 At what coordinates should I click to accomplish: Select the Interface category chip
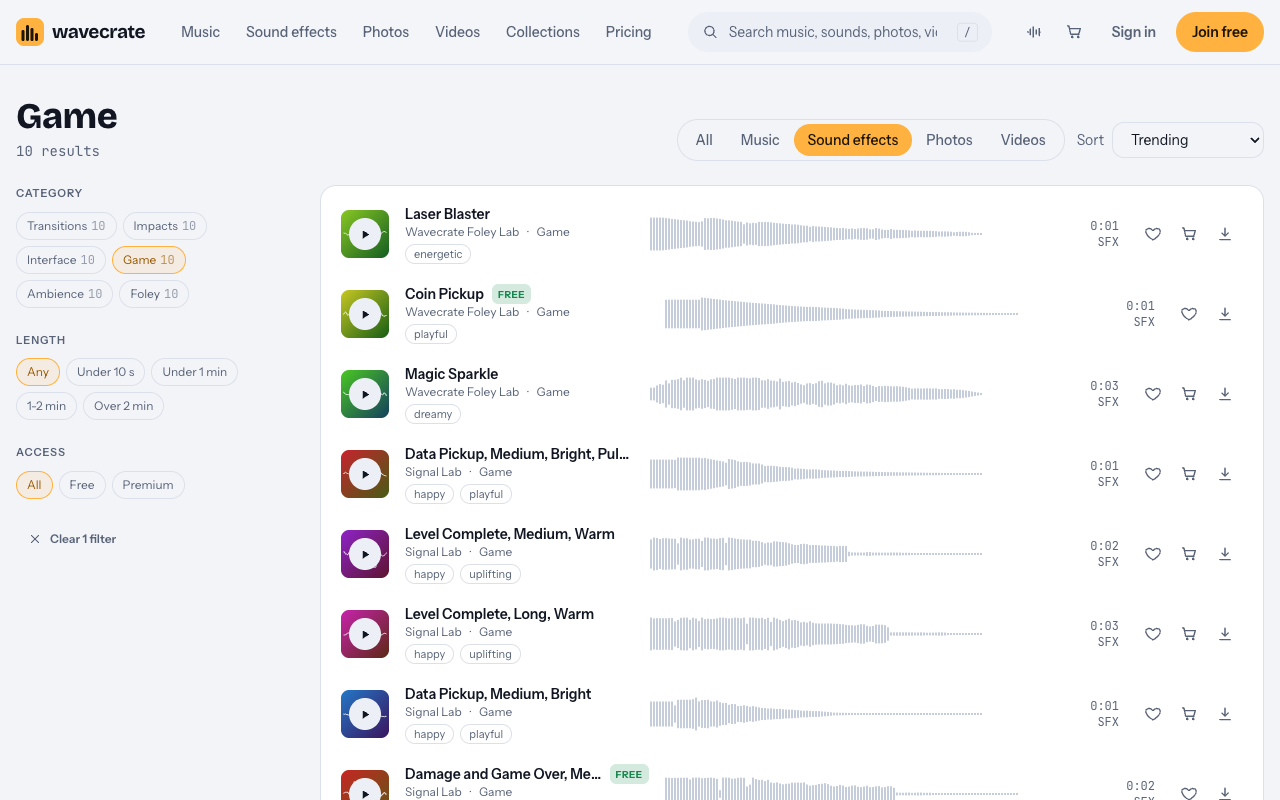(x=61, y=260)
